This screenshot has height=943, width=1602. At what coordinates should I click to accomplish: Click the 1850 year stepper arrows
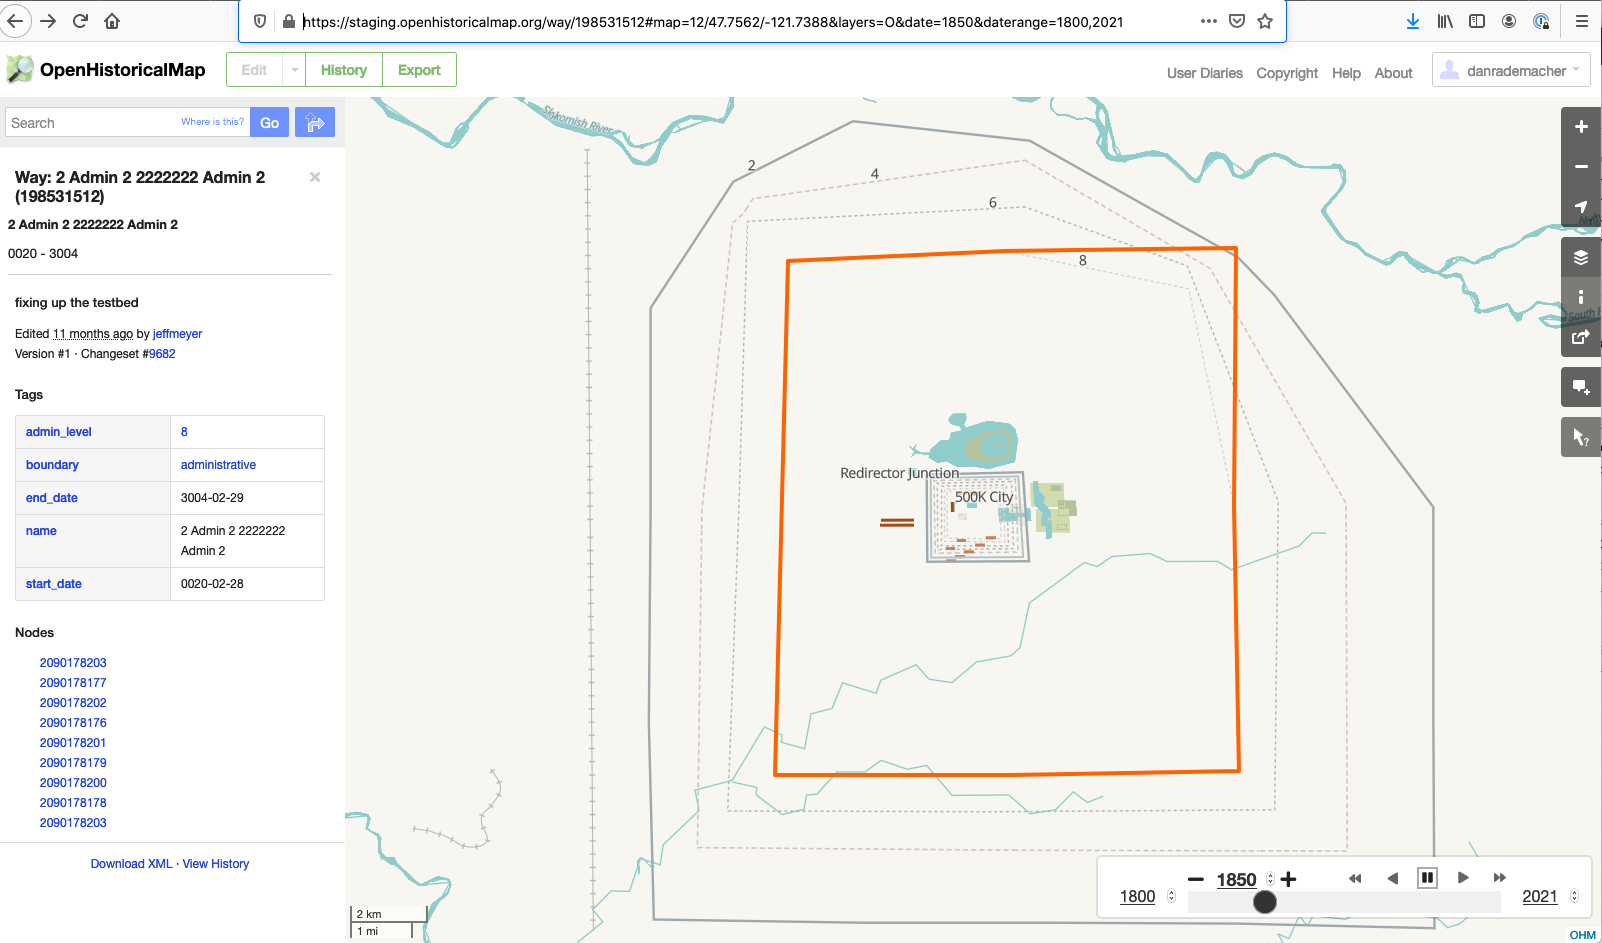1268,879
